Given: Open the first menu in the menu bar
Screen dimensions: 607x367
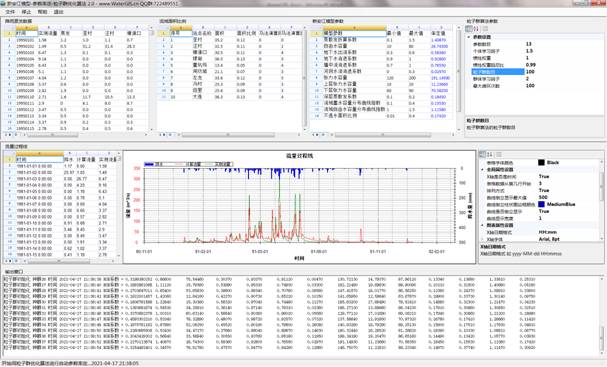Looking at the screenshot, I should point(10,12).
